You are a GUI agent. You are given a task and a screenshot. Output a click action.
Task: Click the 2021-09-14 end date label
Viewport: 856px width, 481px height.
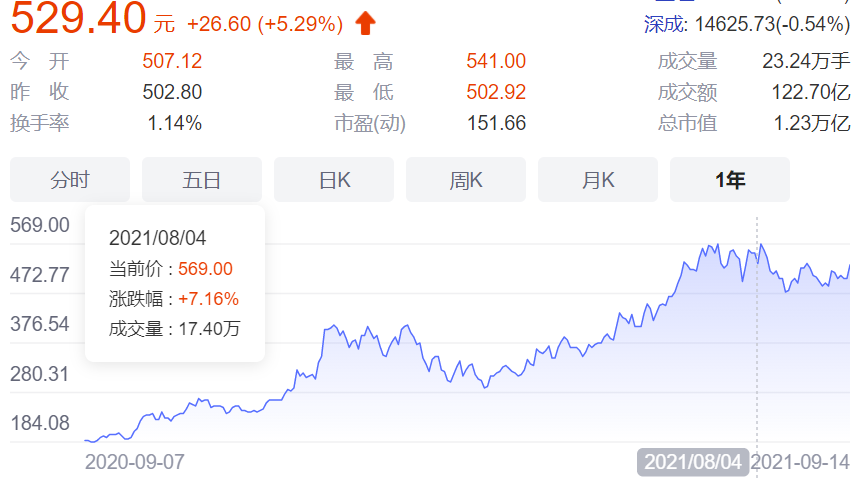click(802, 462)
